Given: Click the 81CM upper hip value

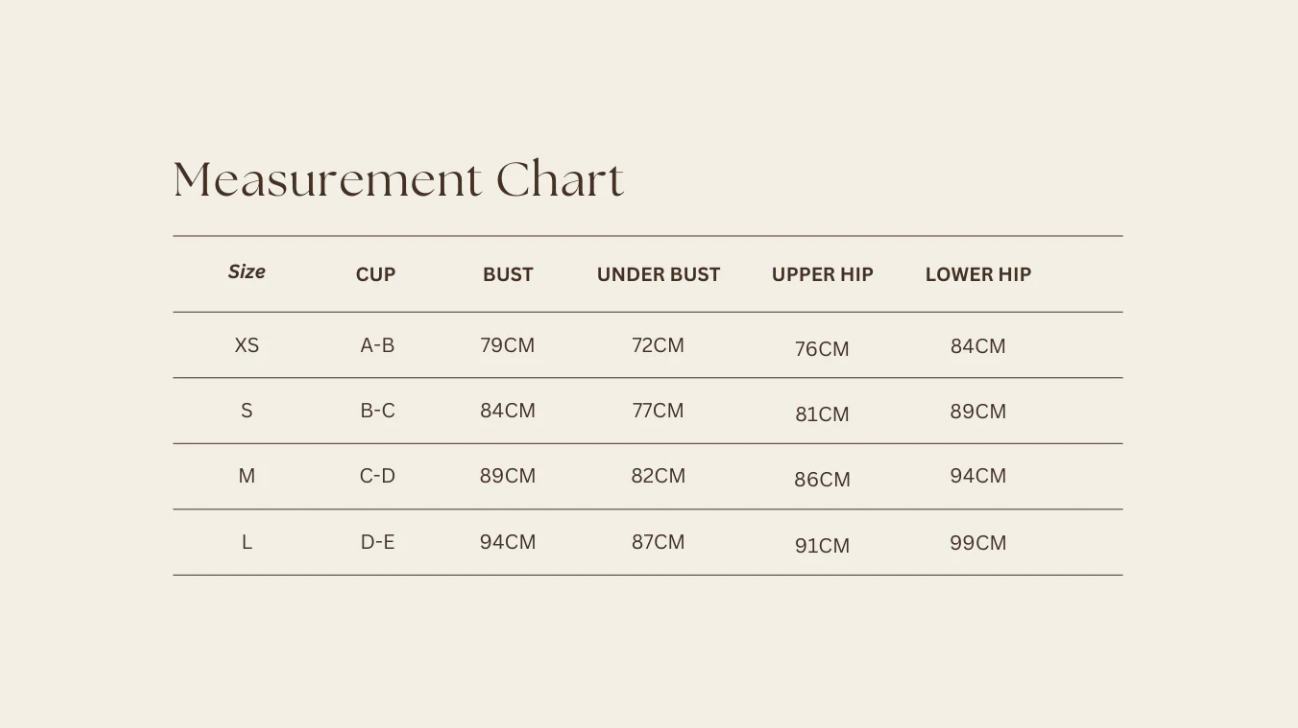Looking at the screenshot, I should tap(822, 415).
